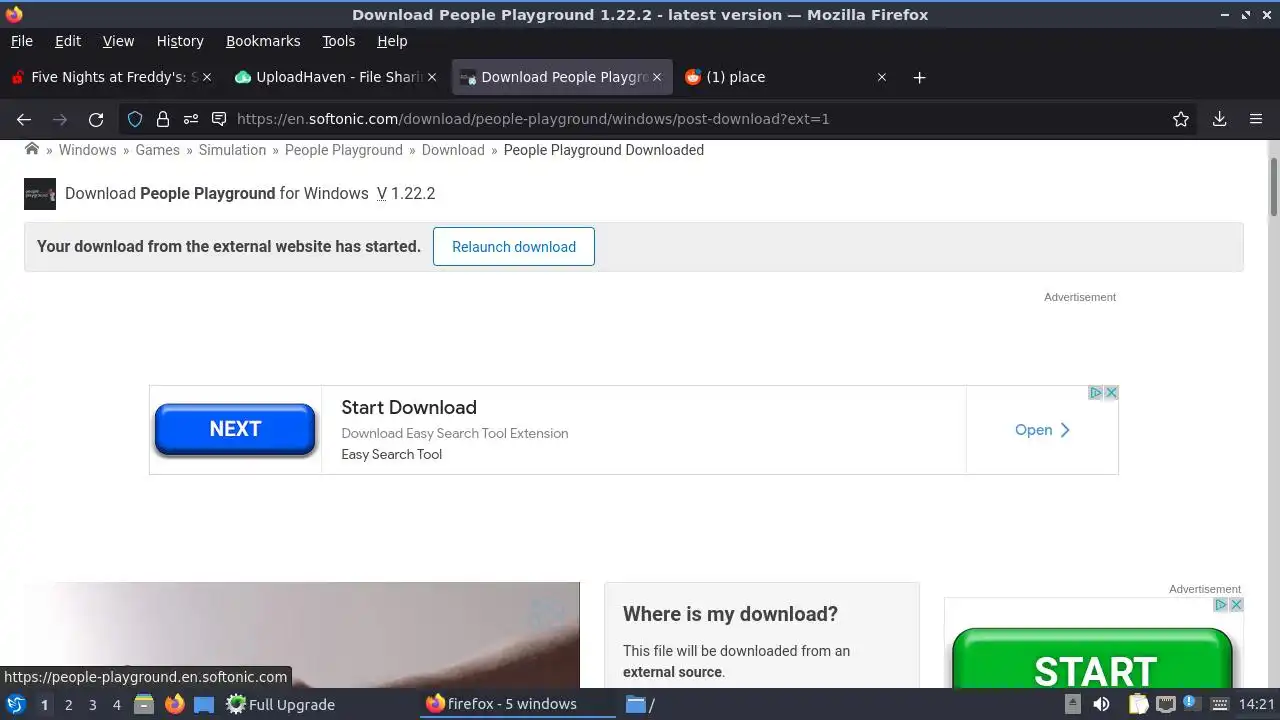Click the People Playground app thumbnail
The height and width of the screenshot is (720, 1280).
pos(40,194)
